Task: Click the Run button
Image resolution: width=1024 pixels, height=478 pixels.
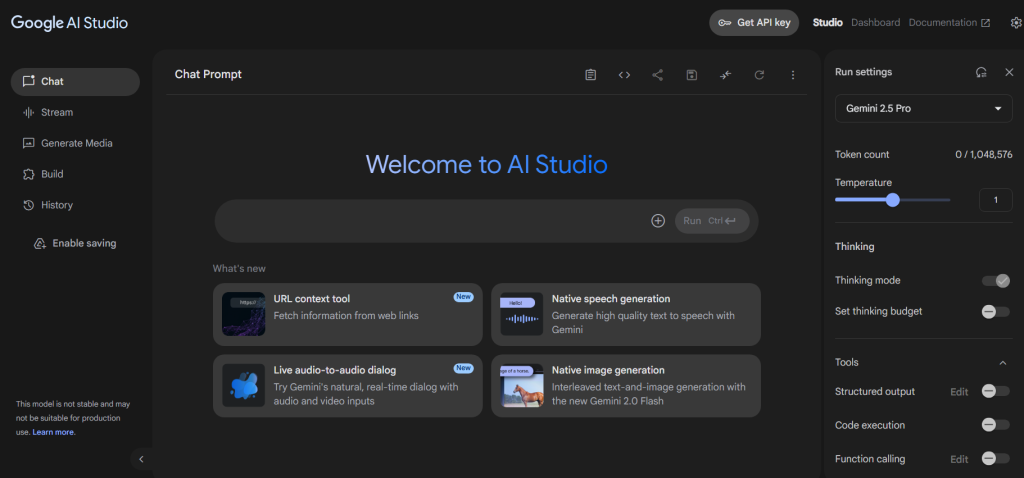Action: (712, 221)
